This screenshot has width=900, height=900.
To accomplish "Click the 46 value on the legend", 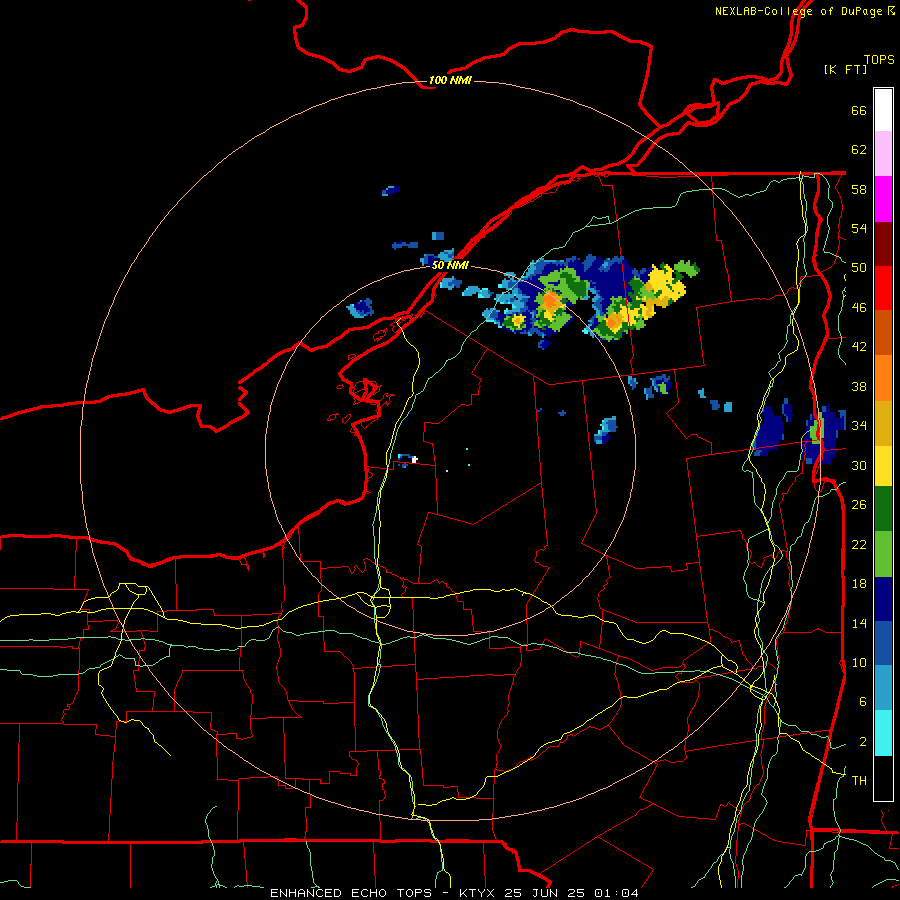I will click(859, 308).
